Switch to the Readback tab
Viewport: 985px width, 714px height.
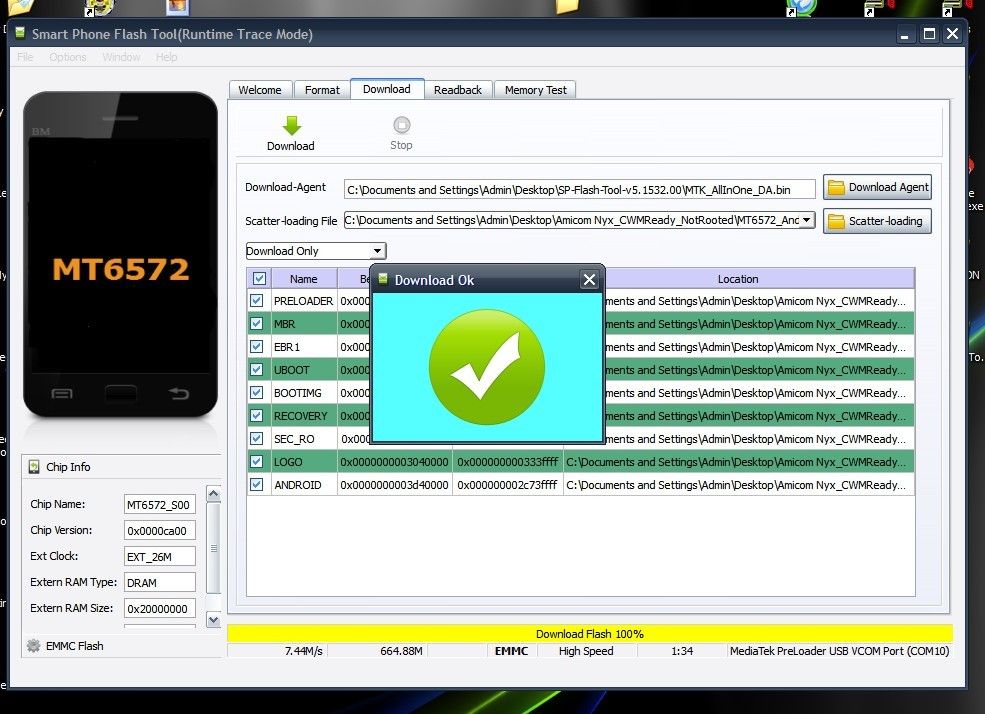click(458, 90)
